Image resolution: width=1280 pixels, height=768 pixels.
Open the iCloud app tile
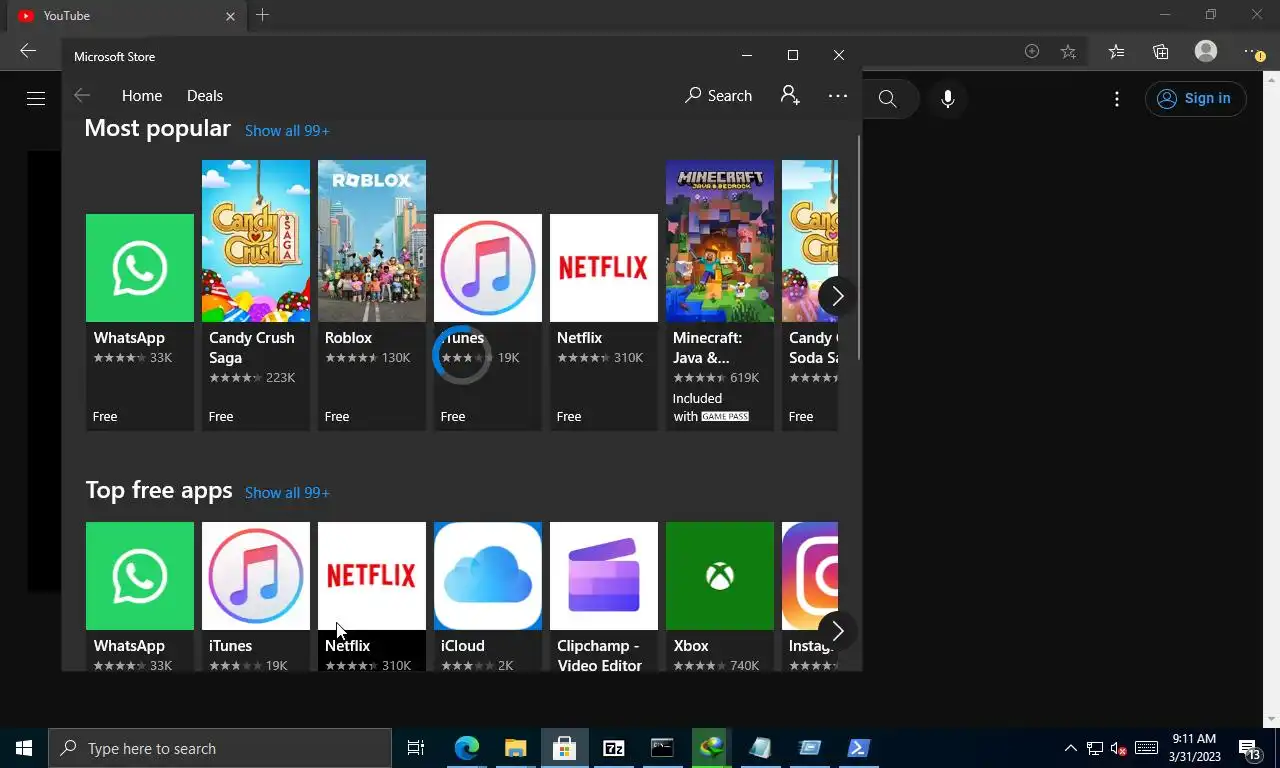(x=488, y=596)
